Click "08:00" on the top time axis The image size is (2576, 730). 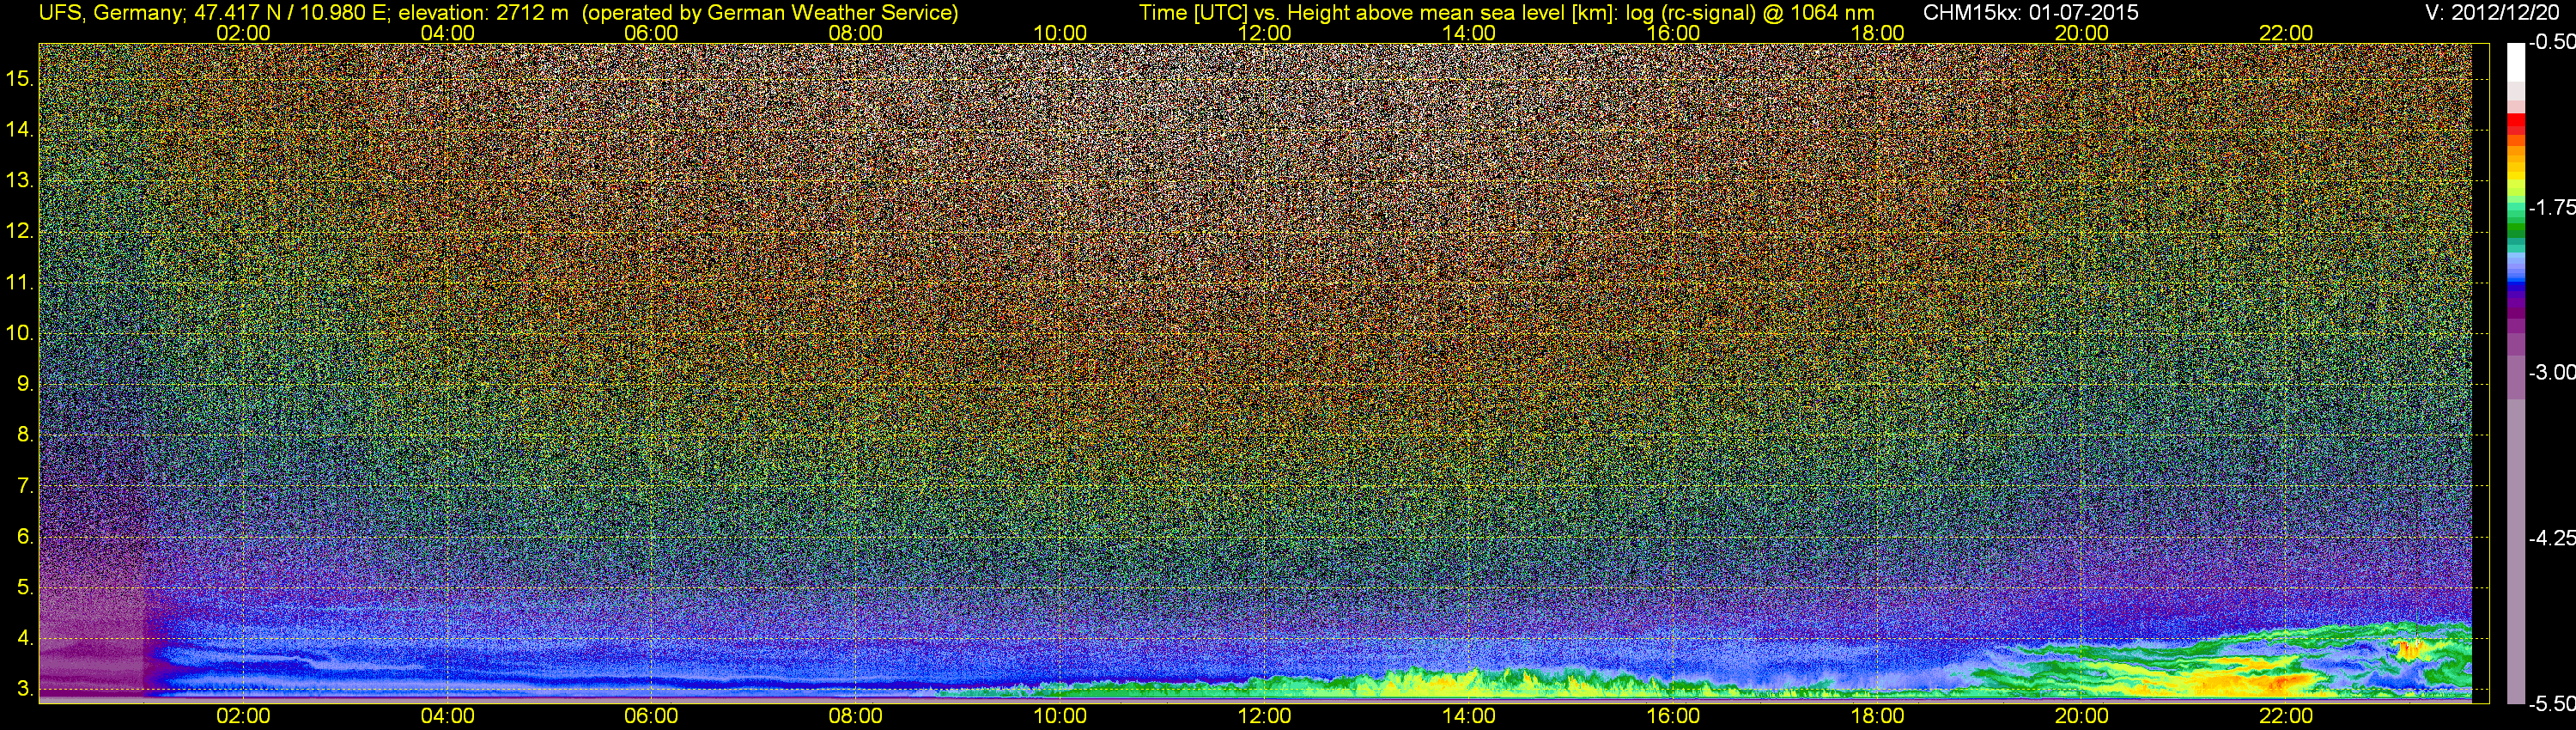coord(856,33)
